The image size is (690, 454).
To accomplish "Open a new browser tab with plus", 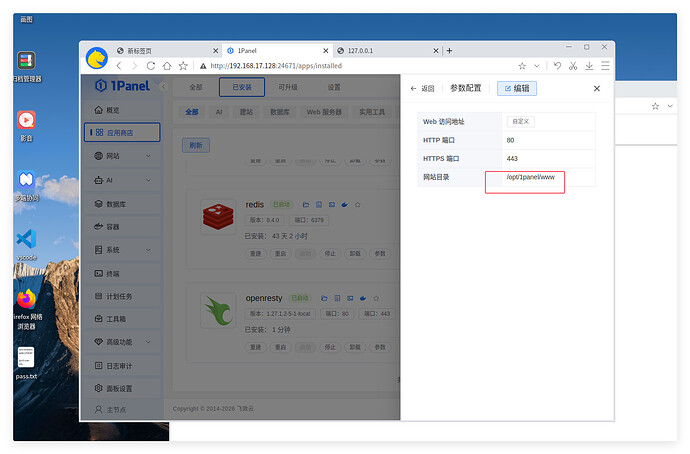I will 450,50.
